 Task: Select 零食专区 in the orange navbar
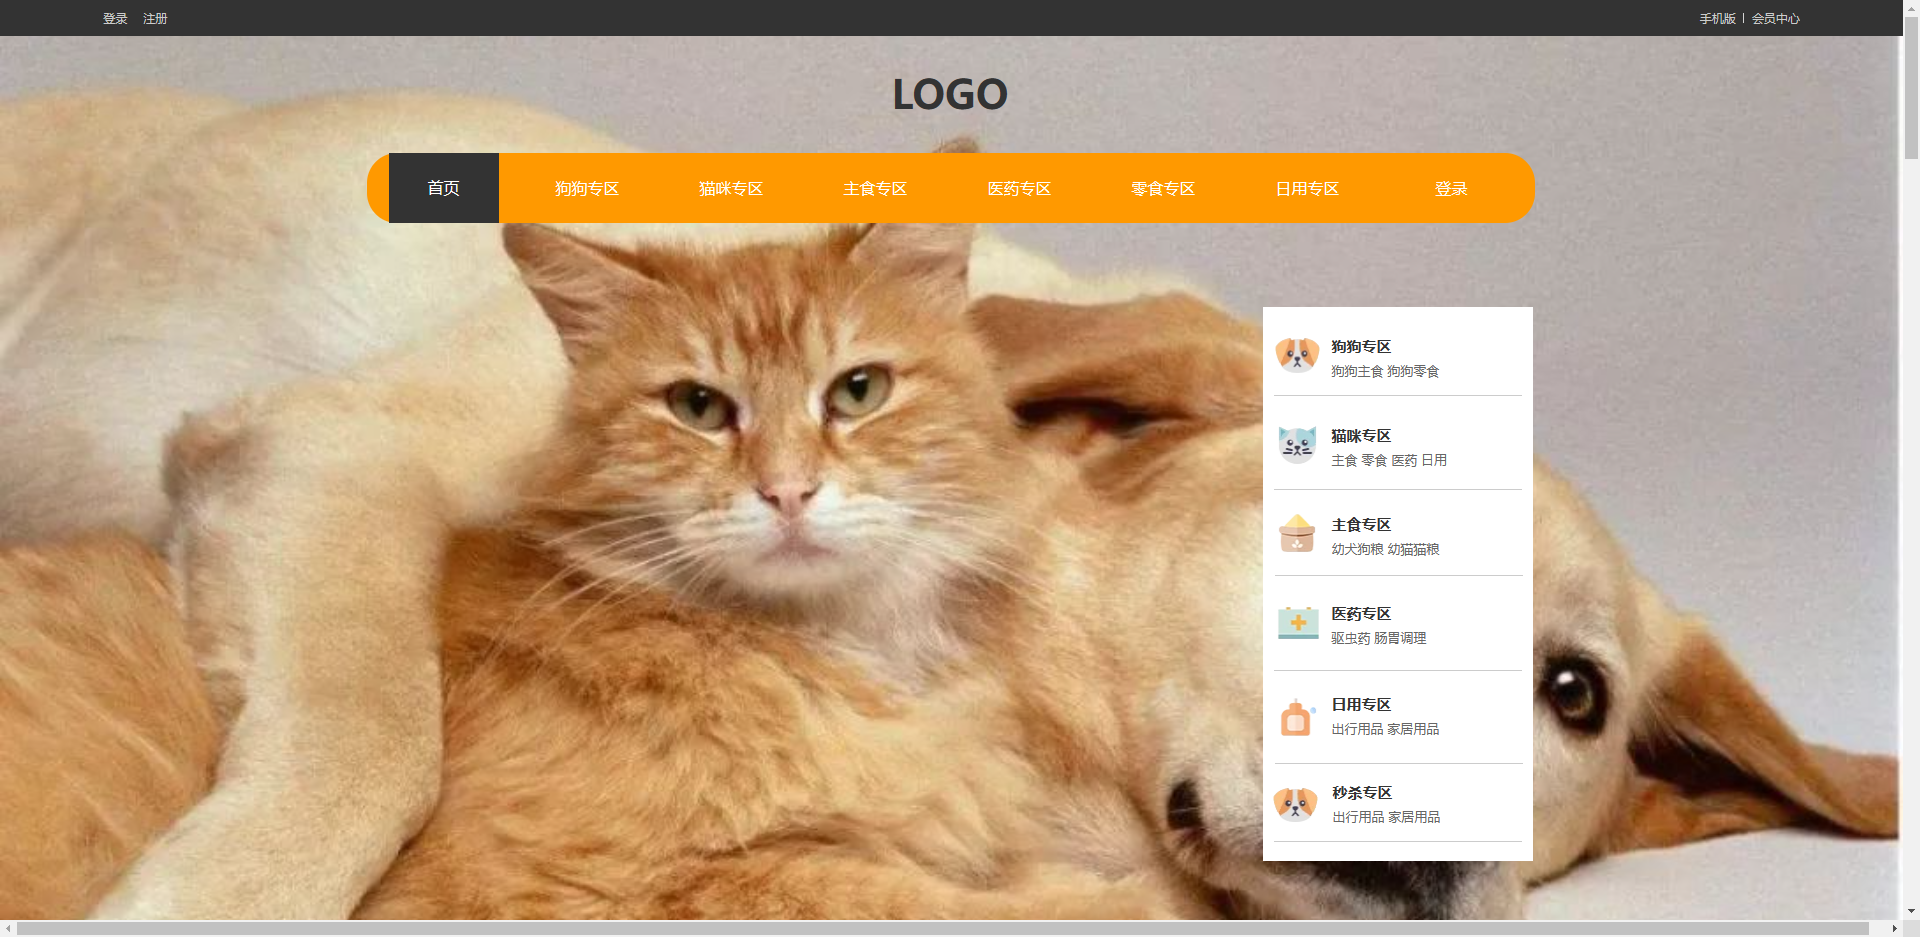coord(1163,189)
